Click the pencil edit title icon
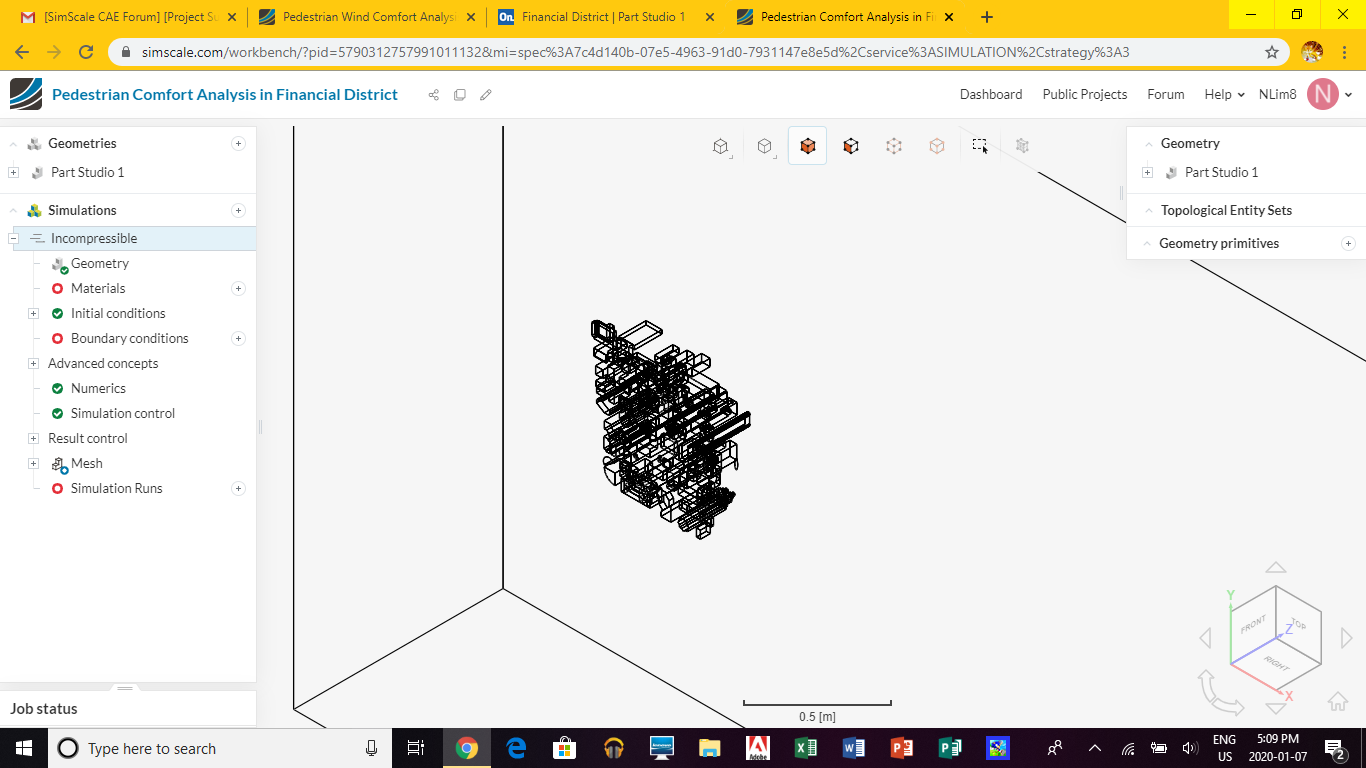 click(486, 95)
